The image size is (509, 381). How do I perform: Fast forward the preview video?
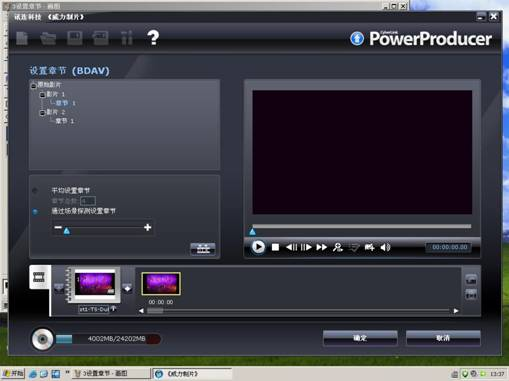322,247
